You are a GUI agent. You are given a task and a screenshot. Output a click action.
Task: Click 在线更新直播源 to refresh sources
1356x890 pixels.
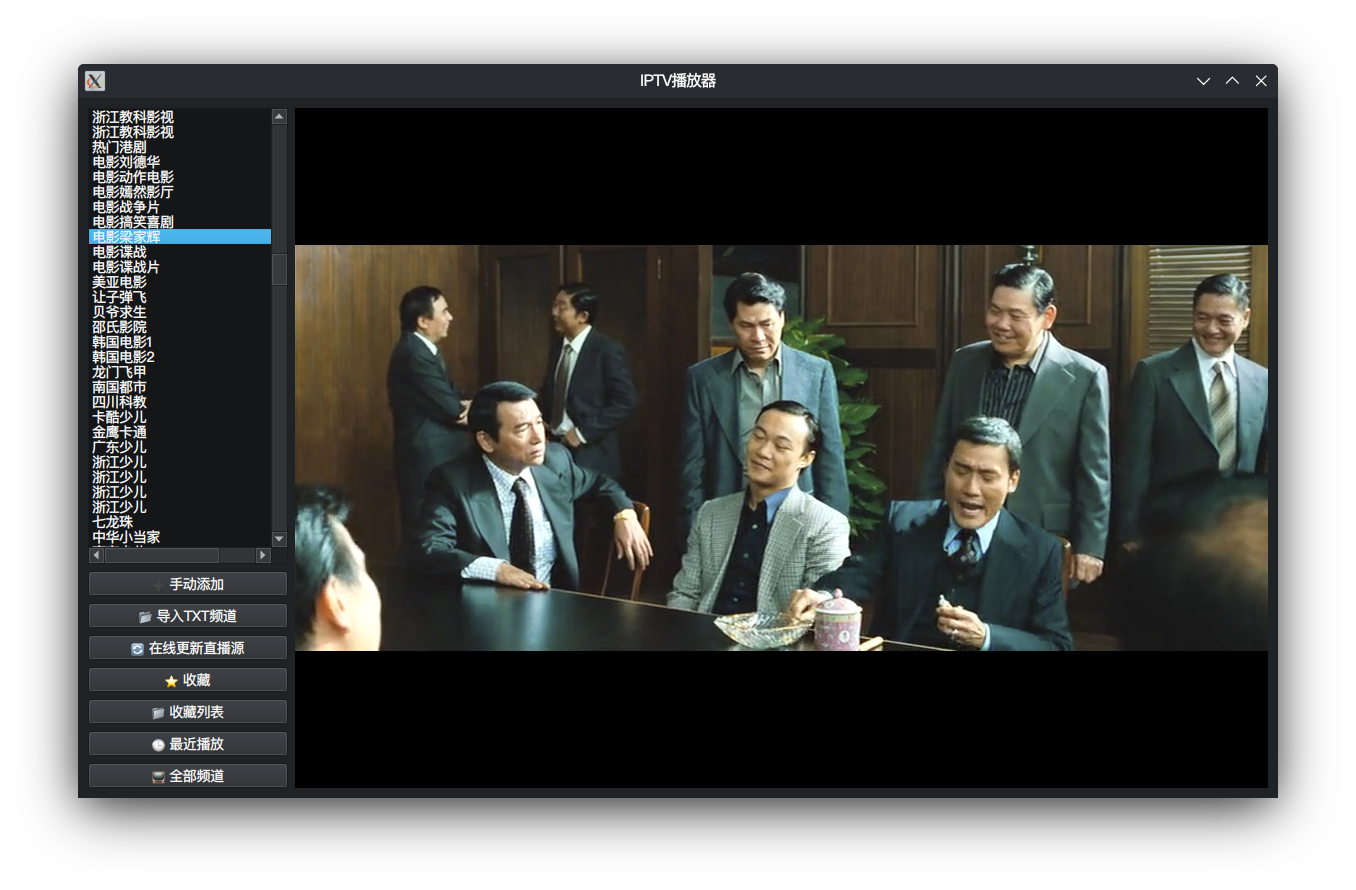point(188,648)
